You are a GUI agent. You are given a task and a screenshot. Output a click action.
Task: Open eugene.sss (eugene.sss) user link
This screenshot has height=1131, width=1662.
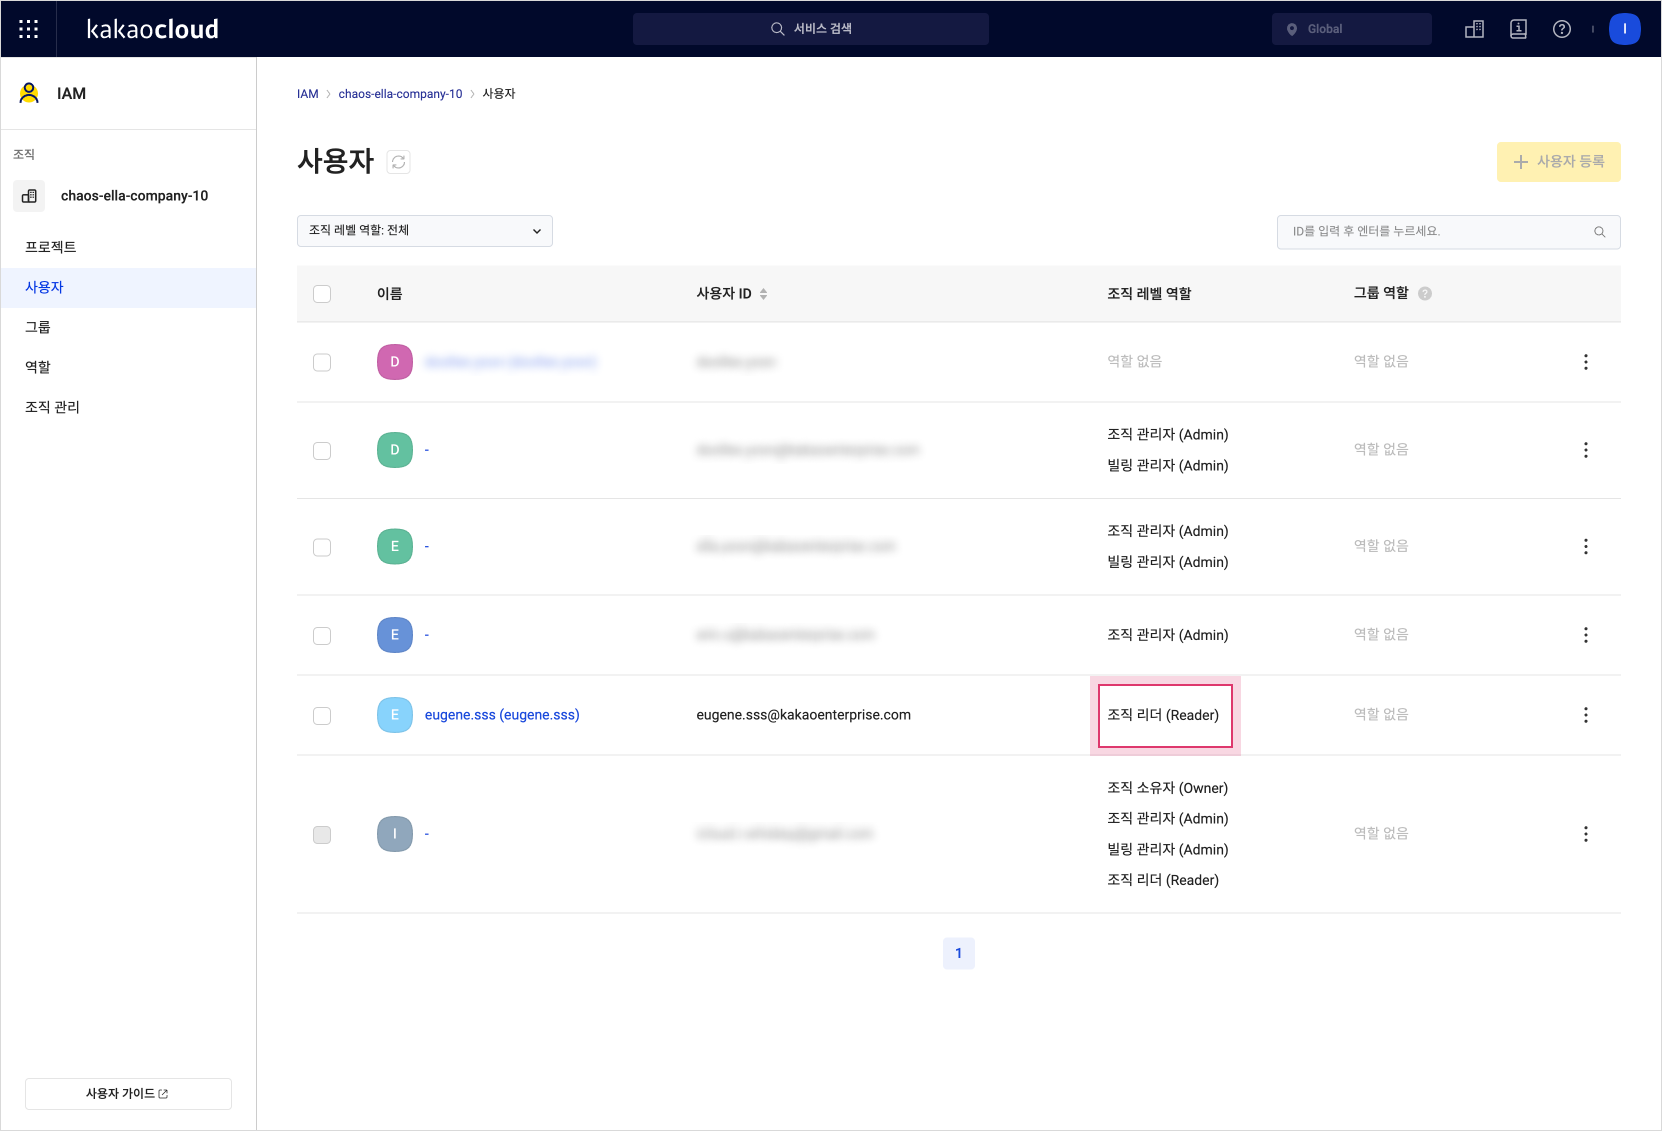[x=502, y=715]
